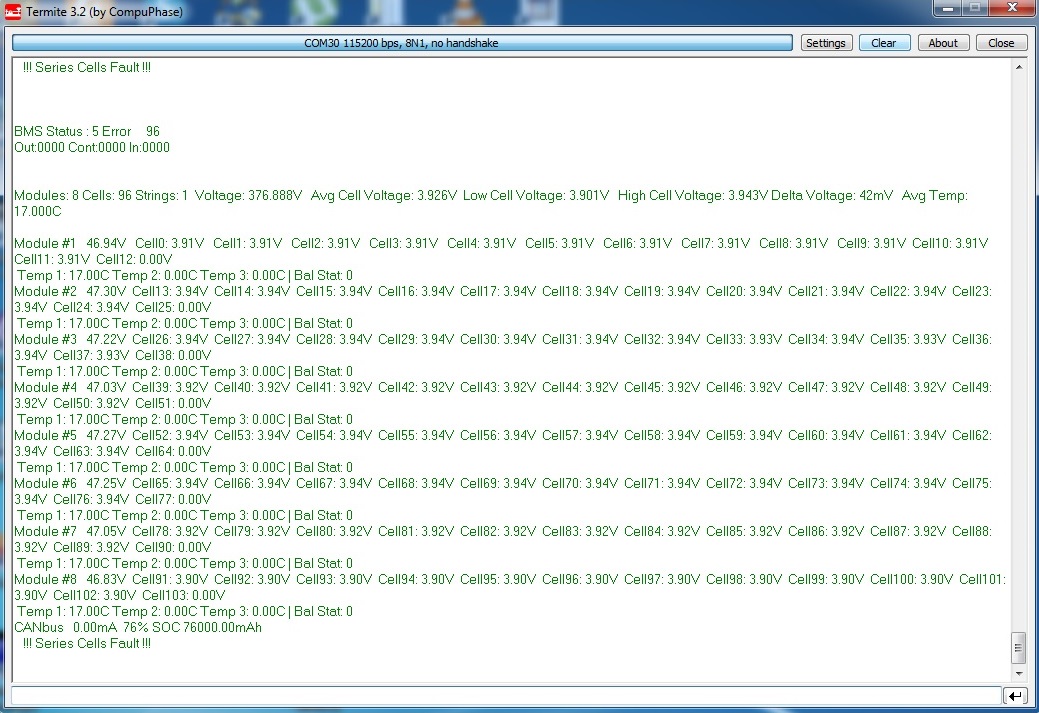This screenshot has width=1039, height=713.
Task: Close the window with the red X
Action: pyautogui.click(x=1010, y=9)
